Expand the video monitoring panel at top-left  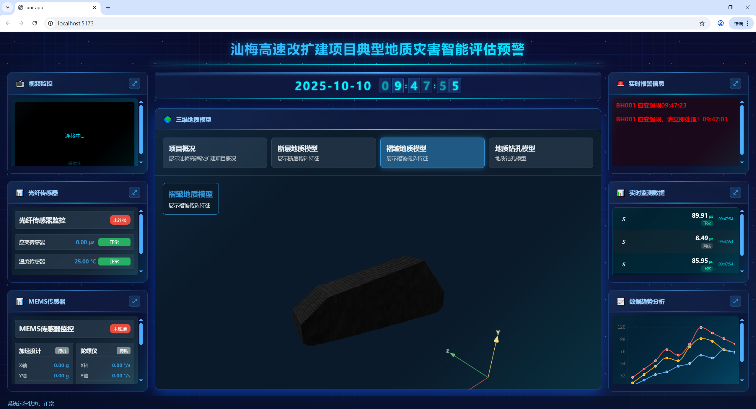[135, 84]
